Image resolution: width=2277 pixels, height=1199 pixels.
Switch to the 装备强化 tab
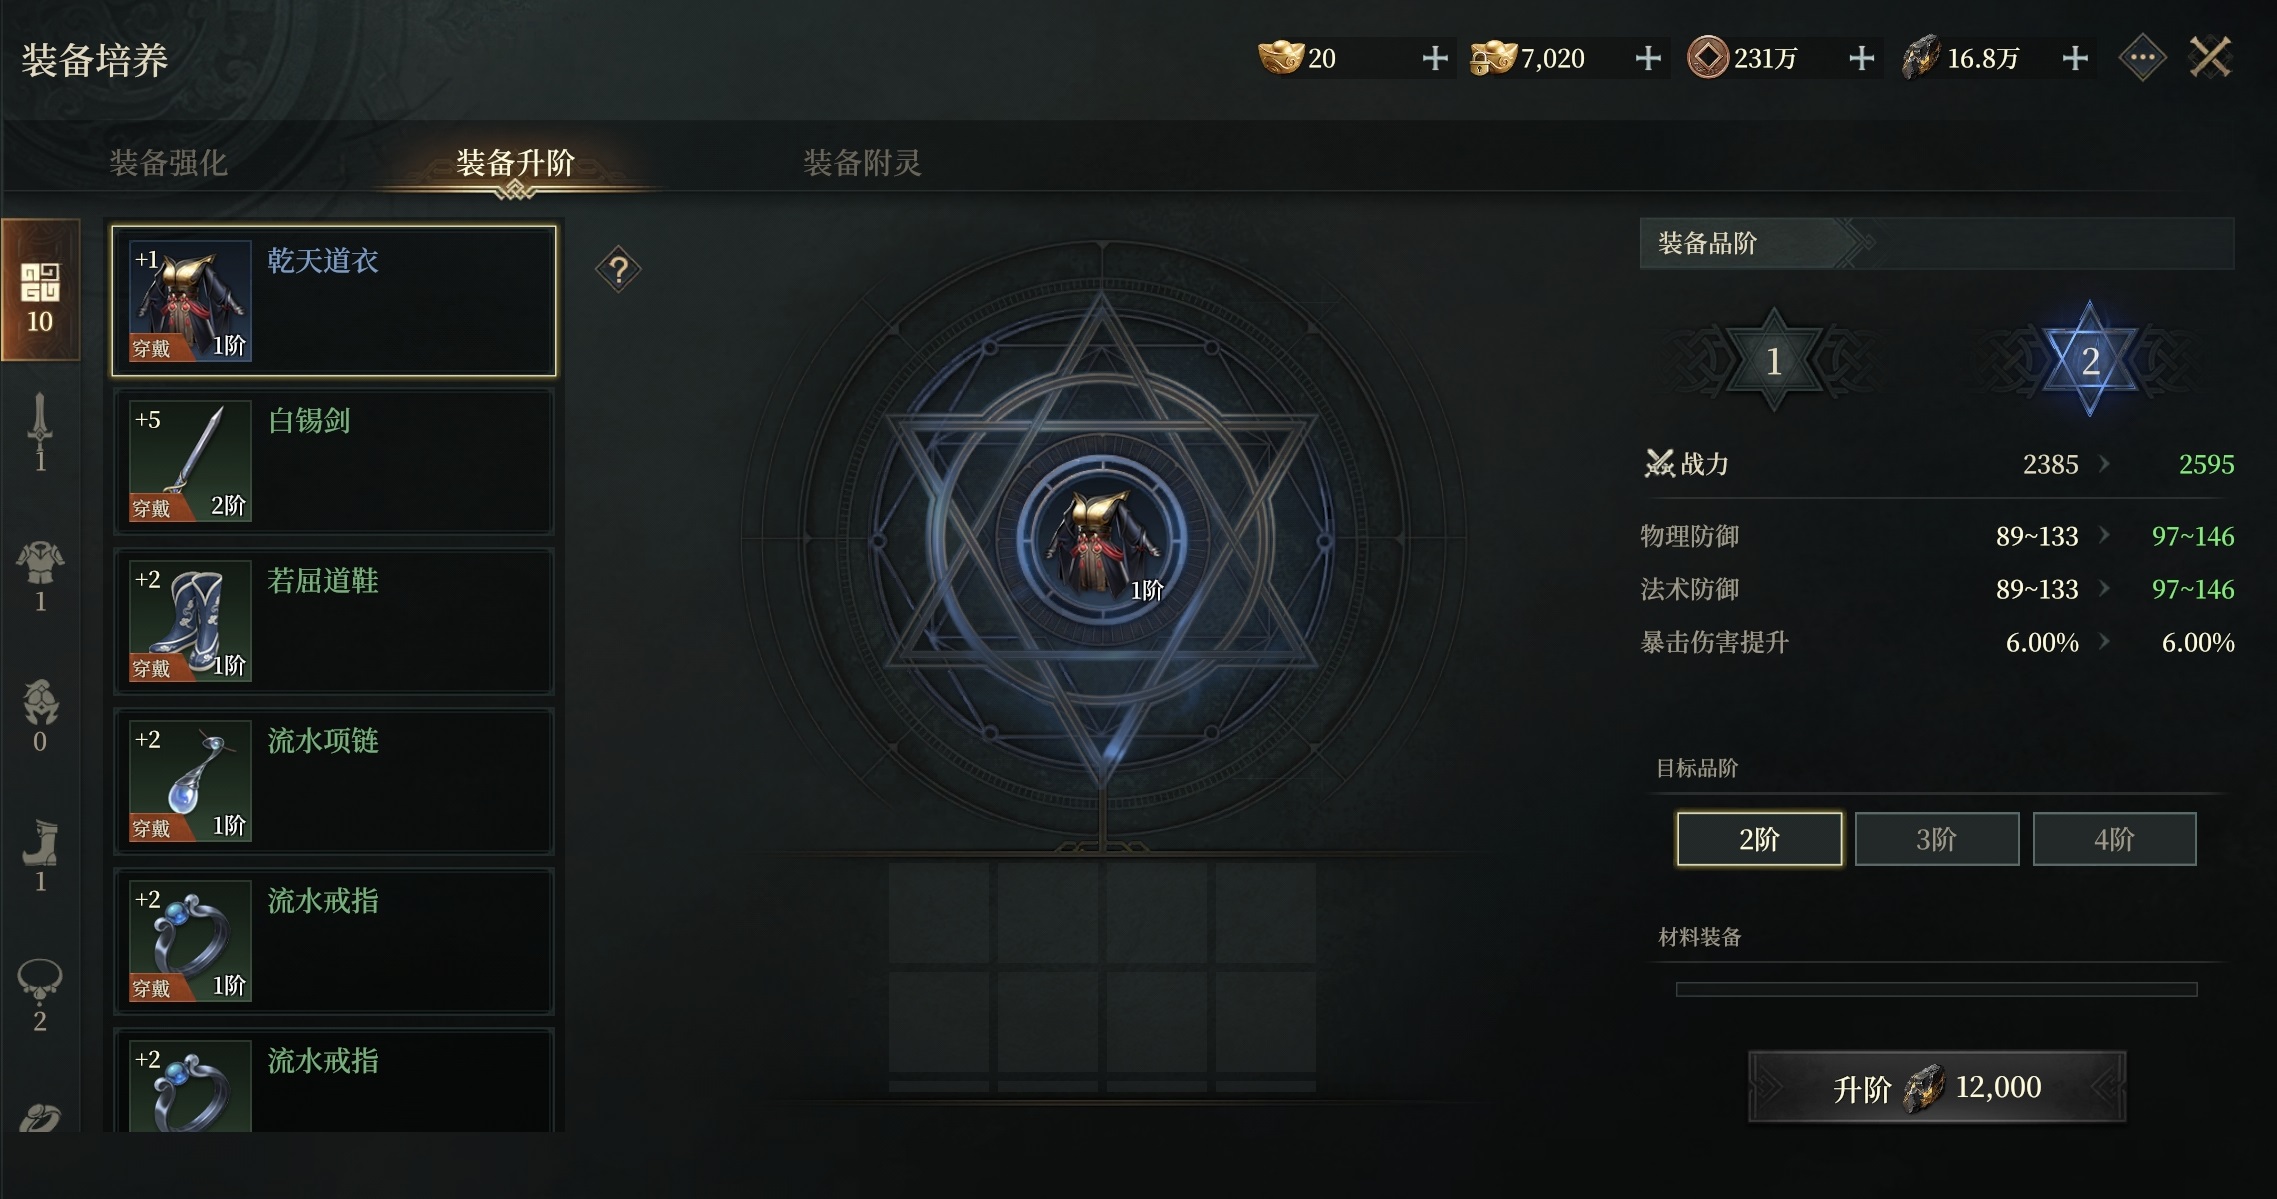(x=168, y=162)
